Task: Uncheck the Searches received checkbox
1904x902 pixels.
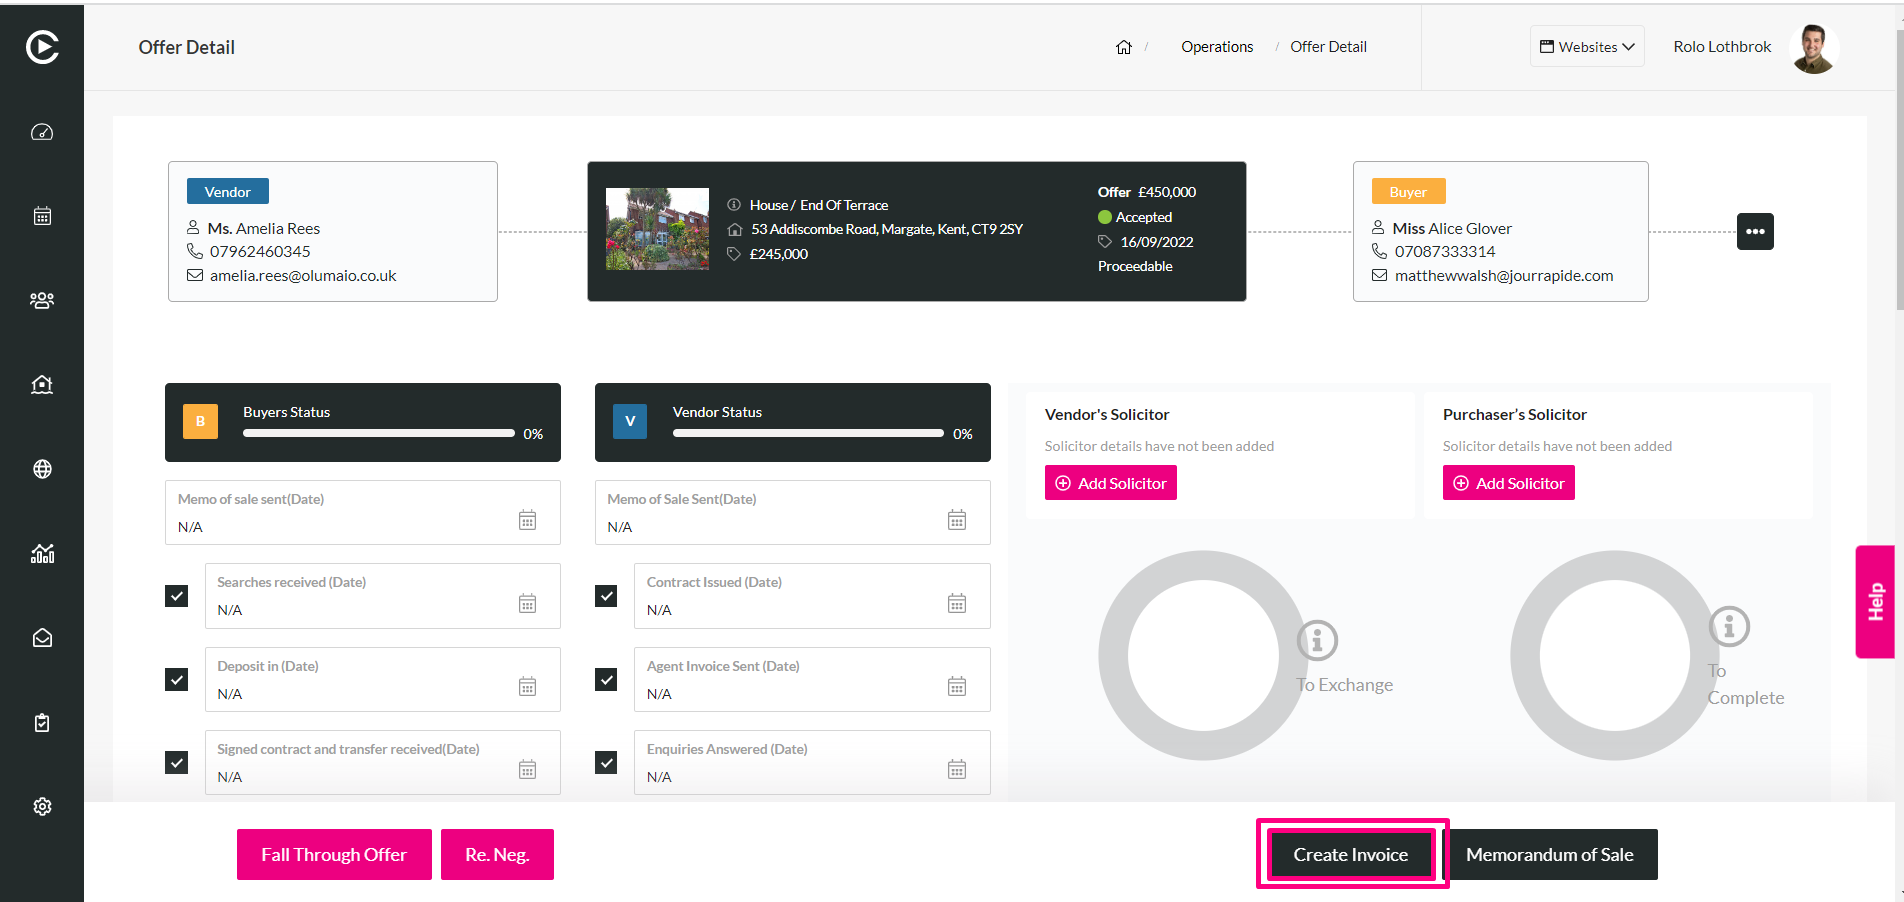Action: click(176, 596)
